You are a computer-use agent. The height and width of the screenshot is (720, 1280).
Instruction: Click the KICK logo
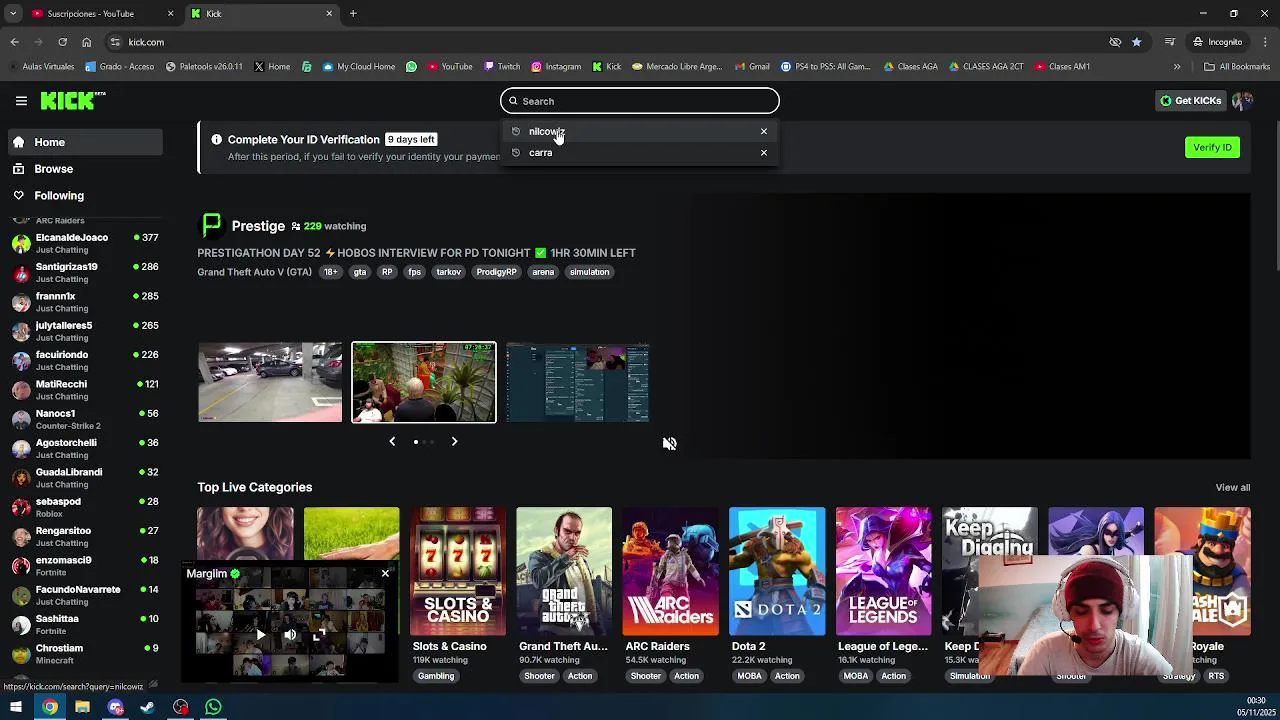[x=72, y=100]
